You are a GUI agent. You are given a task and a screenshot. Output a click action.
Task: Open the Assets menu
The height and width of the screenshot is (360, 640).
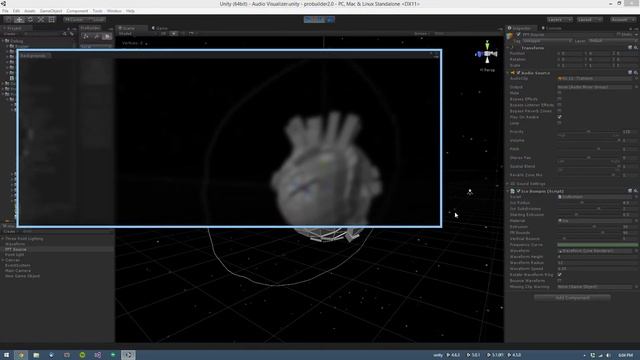click(x=30, y=11)
